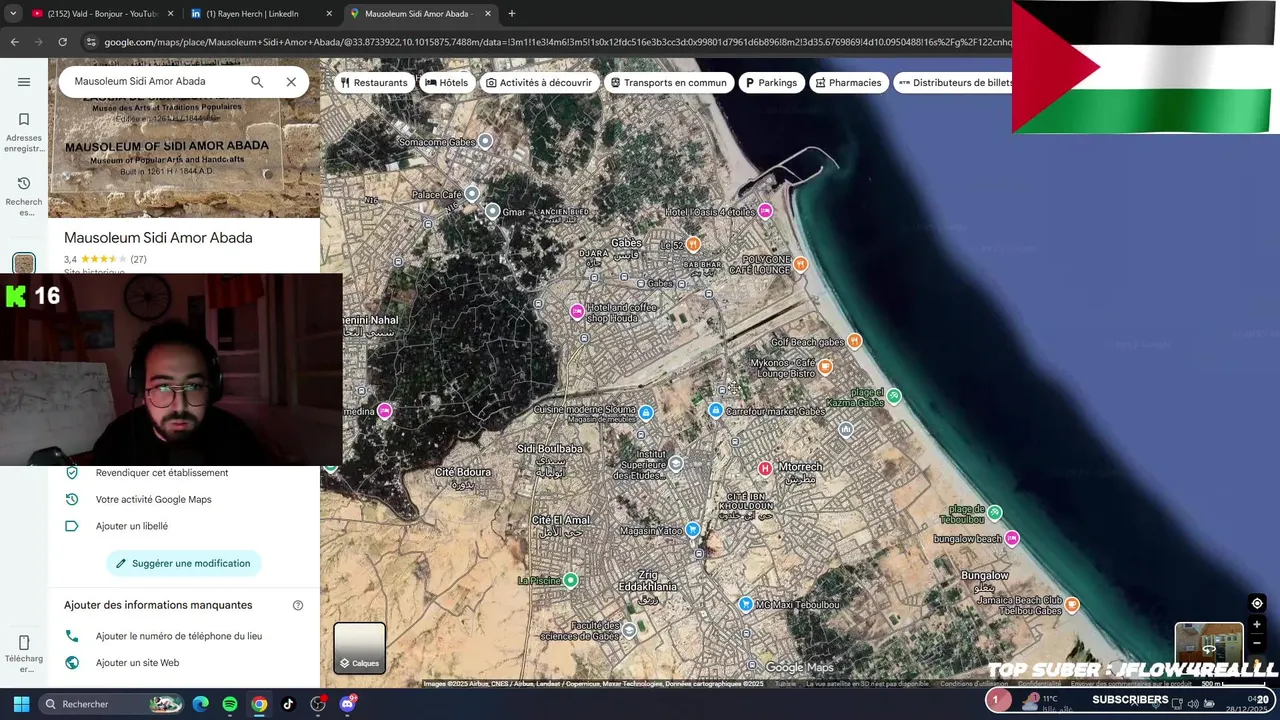Click the search magnifier in Maps search box
This screenshot has width=1280, height=720.
click(x=257, y=82)
